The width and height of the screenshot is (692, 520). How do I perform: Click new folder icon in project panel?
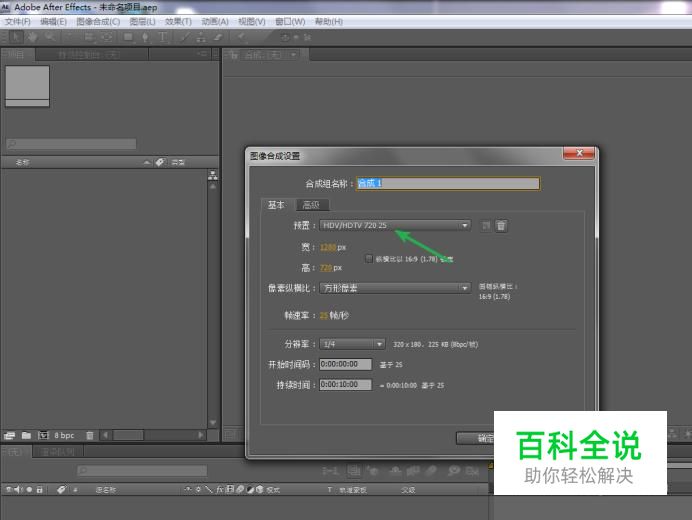[x=26, y=435]
